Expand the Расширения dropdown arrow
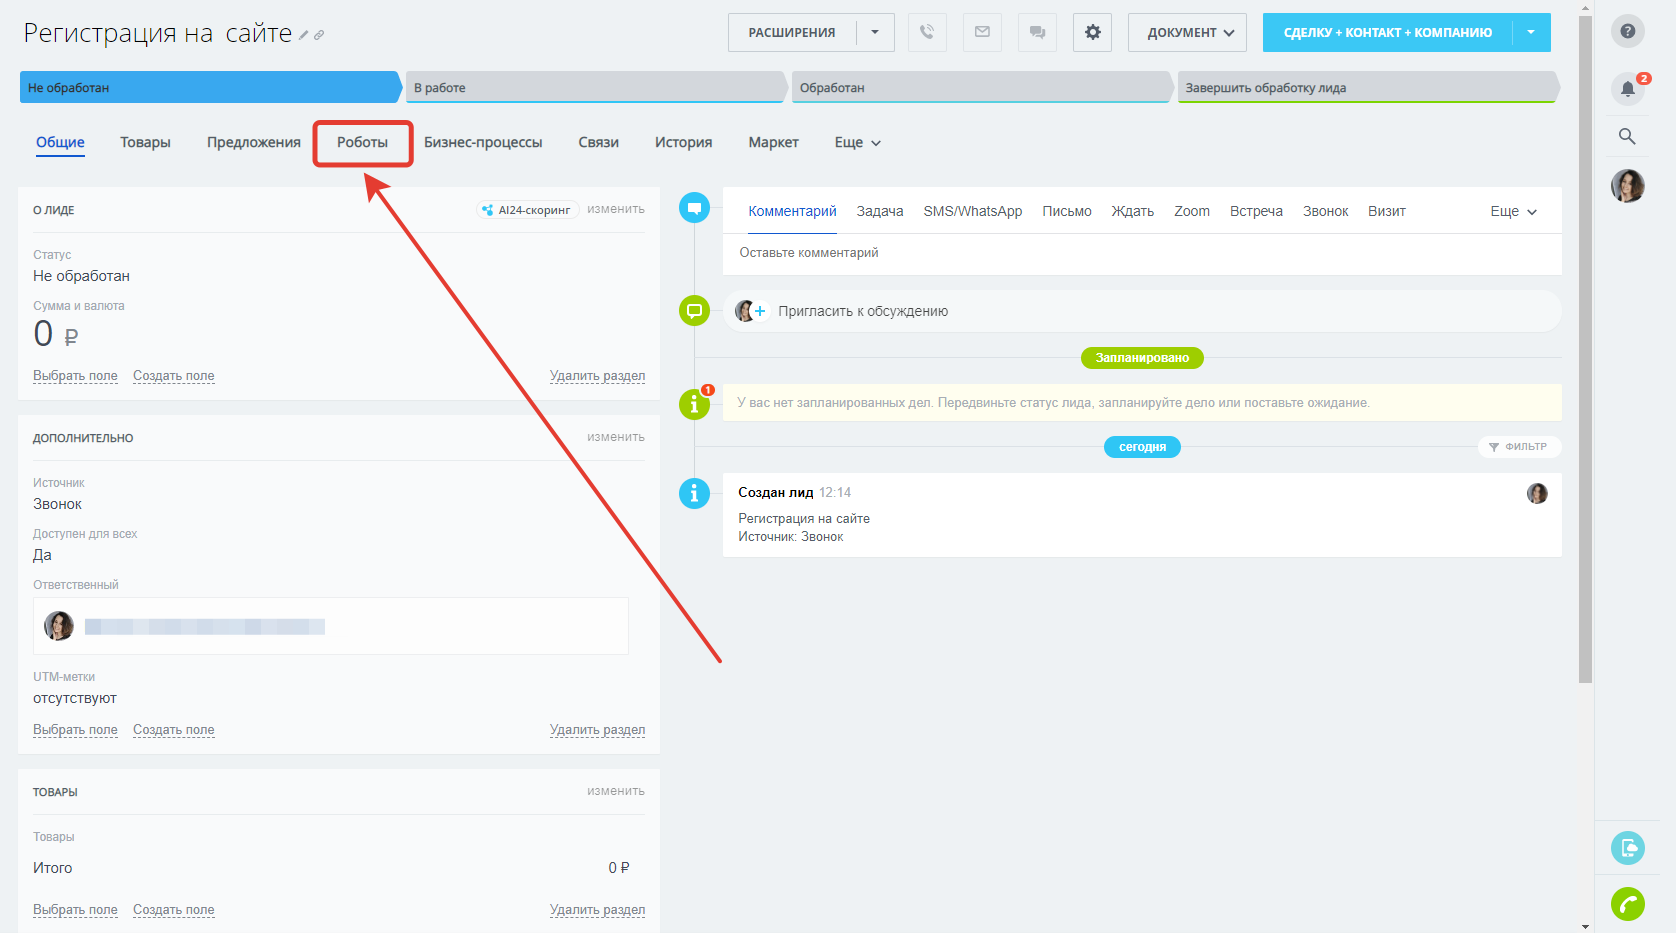Image resolution: width=1676 pixels, height=933 pixels. click(x=875, y=32)
